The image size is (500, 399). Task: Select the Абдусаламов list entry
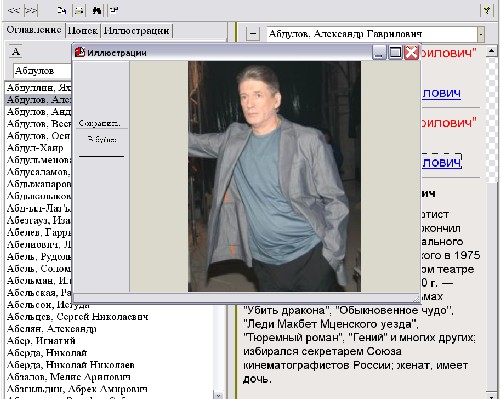tap(39, 172)
